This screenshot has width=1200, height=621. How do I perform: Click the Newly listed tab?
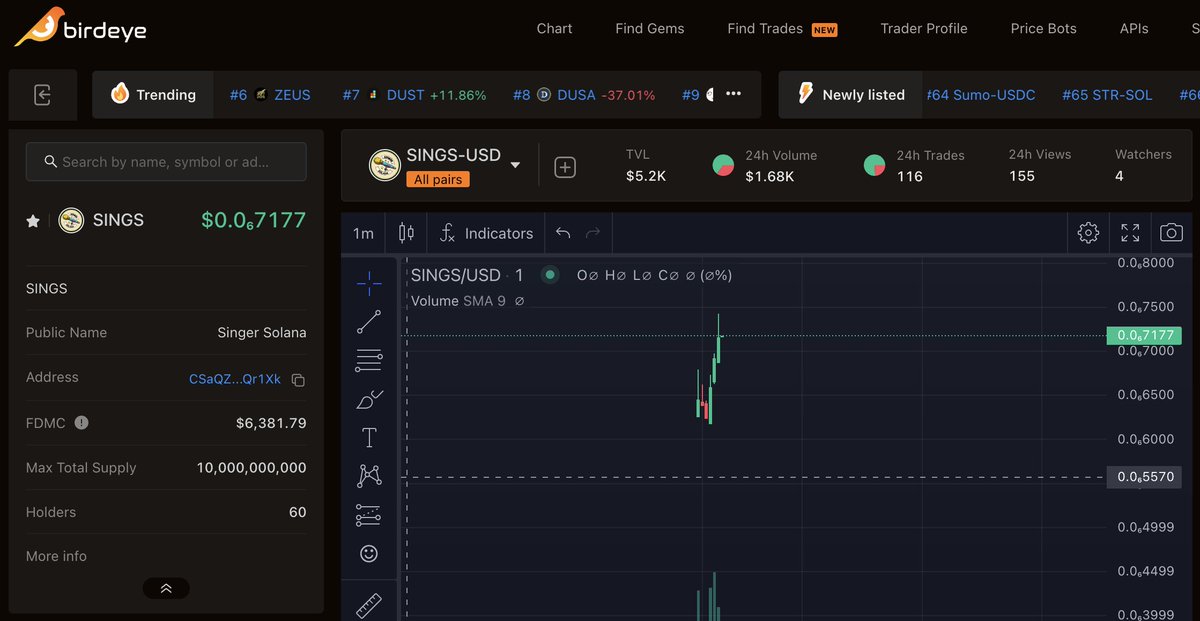(x=851, y=95)
